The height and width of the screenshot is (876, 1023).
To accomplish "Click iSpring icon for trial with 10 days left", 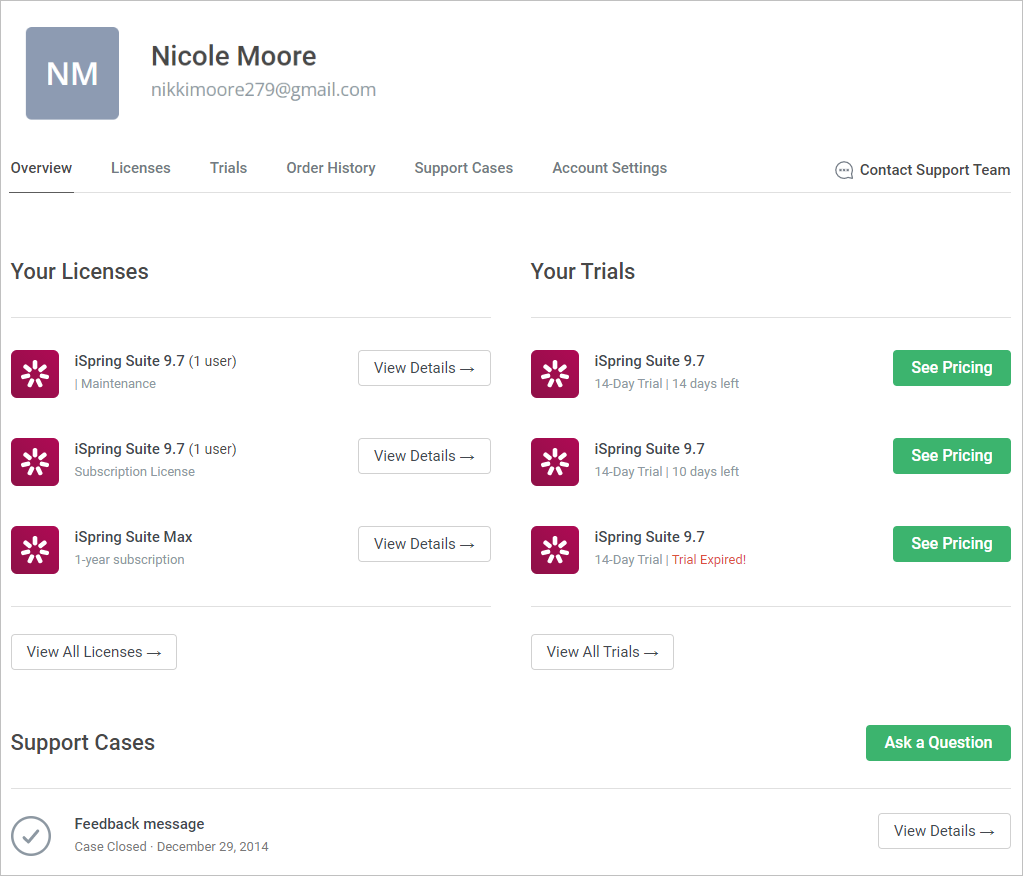I will (x=555, y=462).
